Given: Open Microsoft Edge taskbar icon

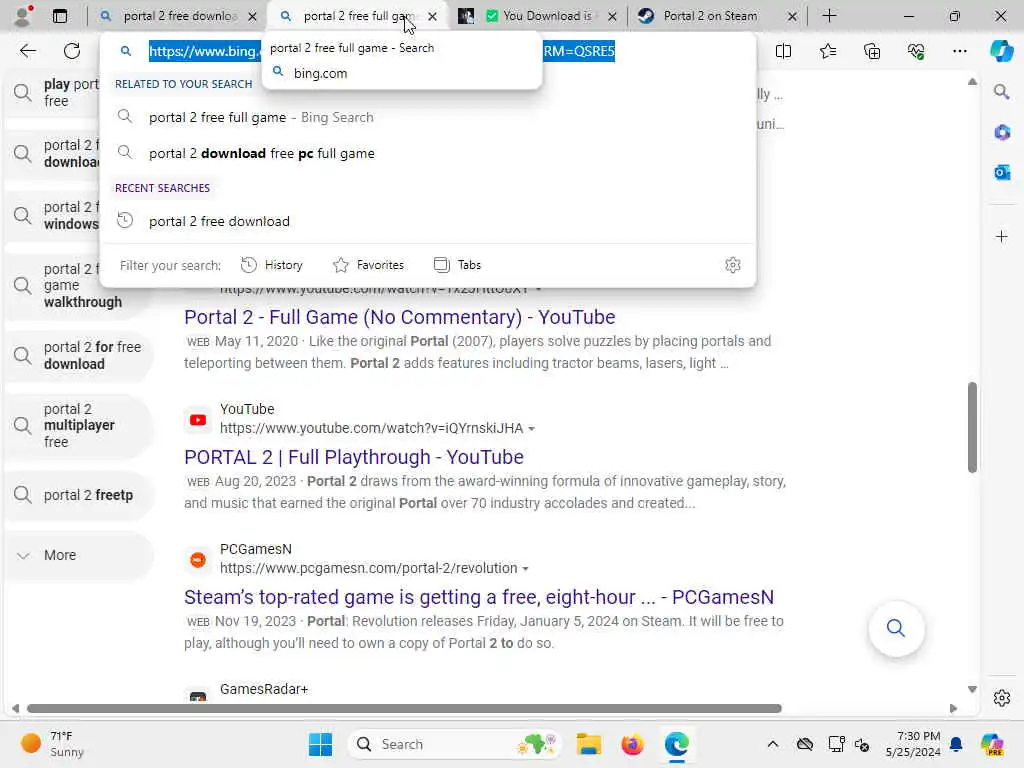Looking at the screenshot, I should 677,744.
